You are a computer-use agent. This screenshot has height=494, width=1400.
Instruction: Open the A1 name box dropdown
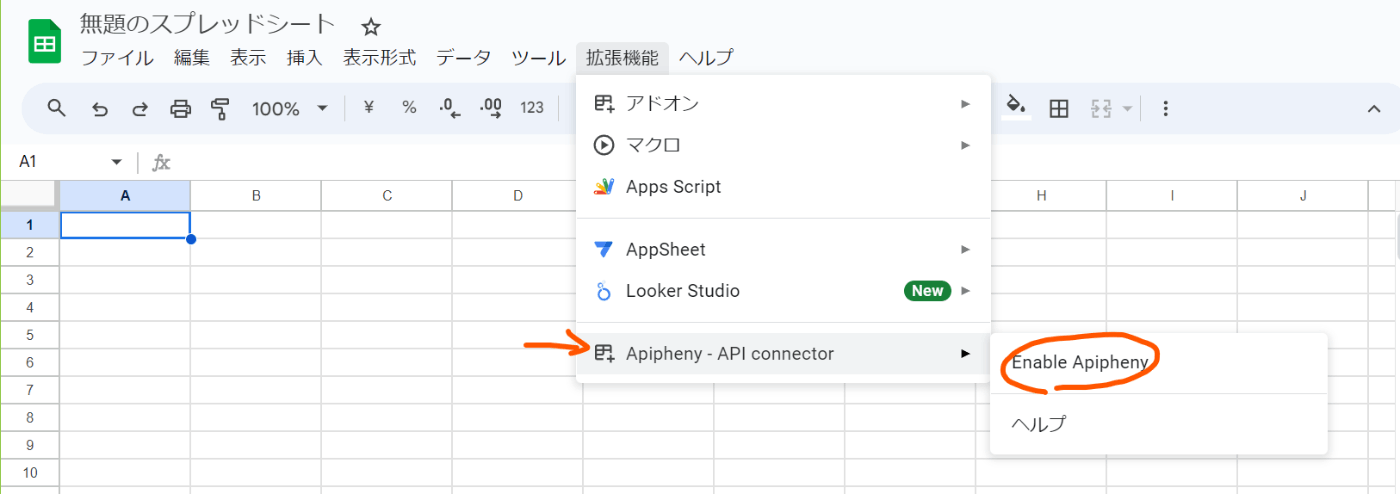pos(117,161)
